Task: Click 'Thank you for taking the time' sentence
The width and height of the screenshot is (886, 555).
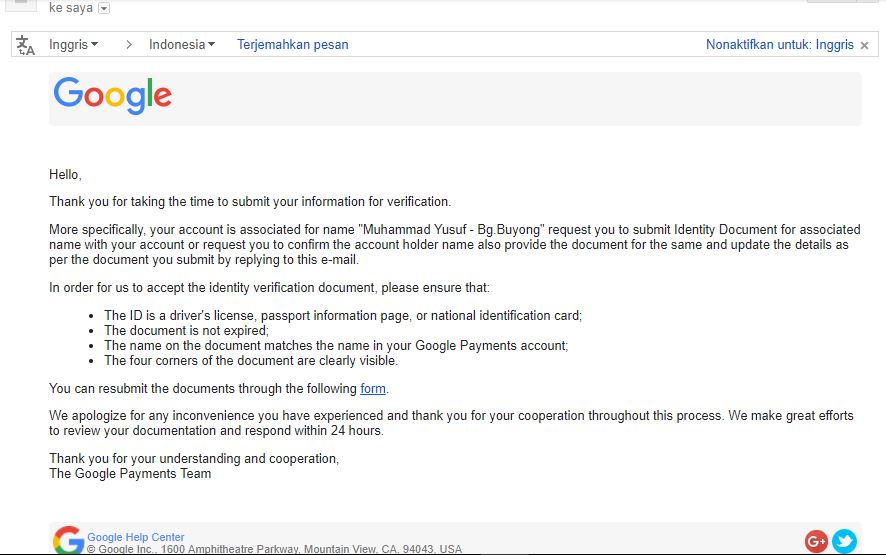Action: point(250,202)
